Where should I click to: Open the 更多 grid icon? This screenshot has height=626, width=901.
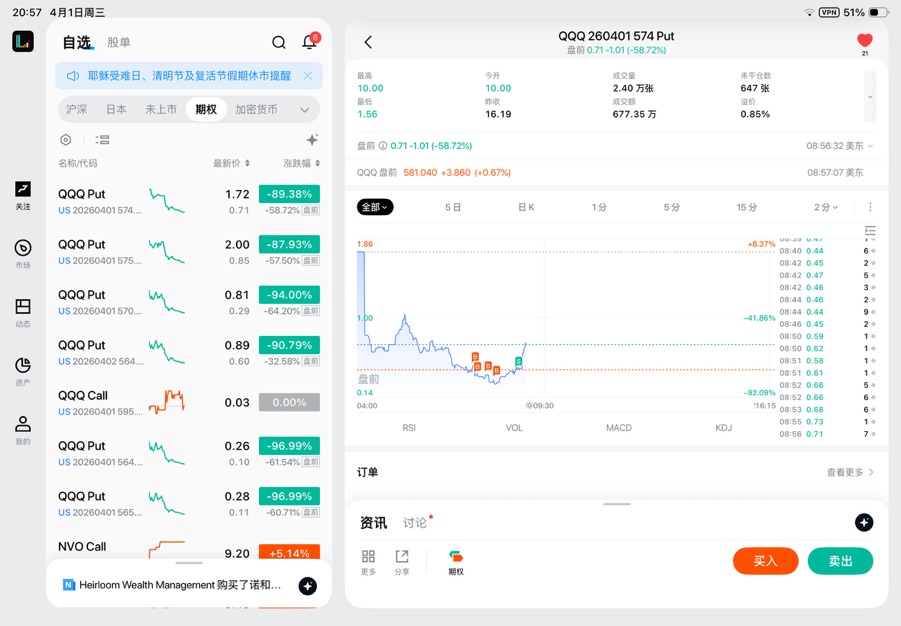(x=368, y=562)
